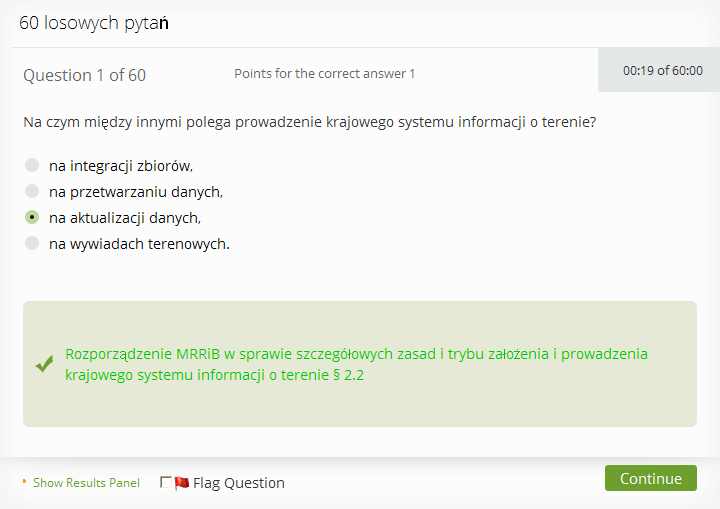
Task: Click the 00:19 of 60:00 timer
Action: point(663,70)
